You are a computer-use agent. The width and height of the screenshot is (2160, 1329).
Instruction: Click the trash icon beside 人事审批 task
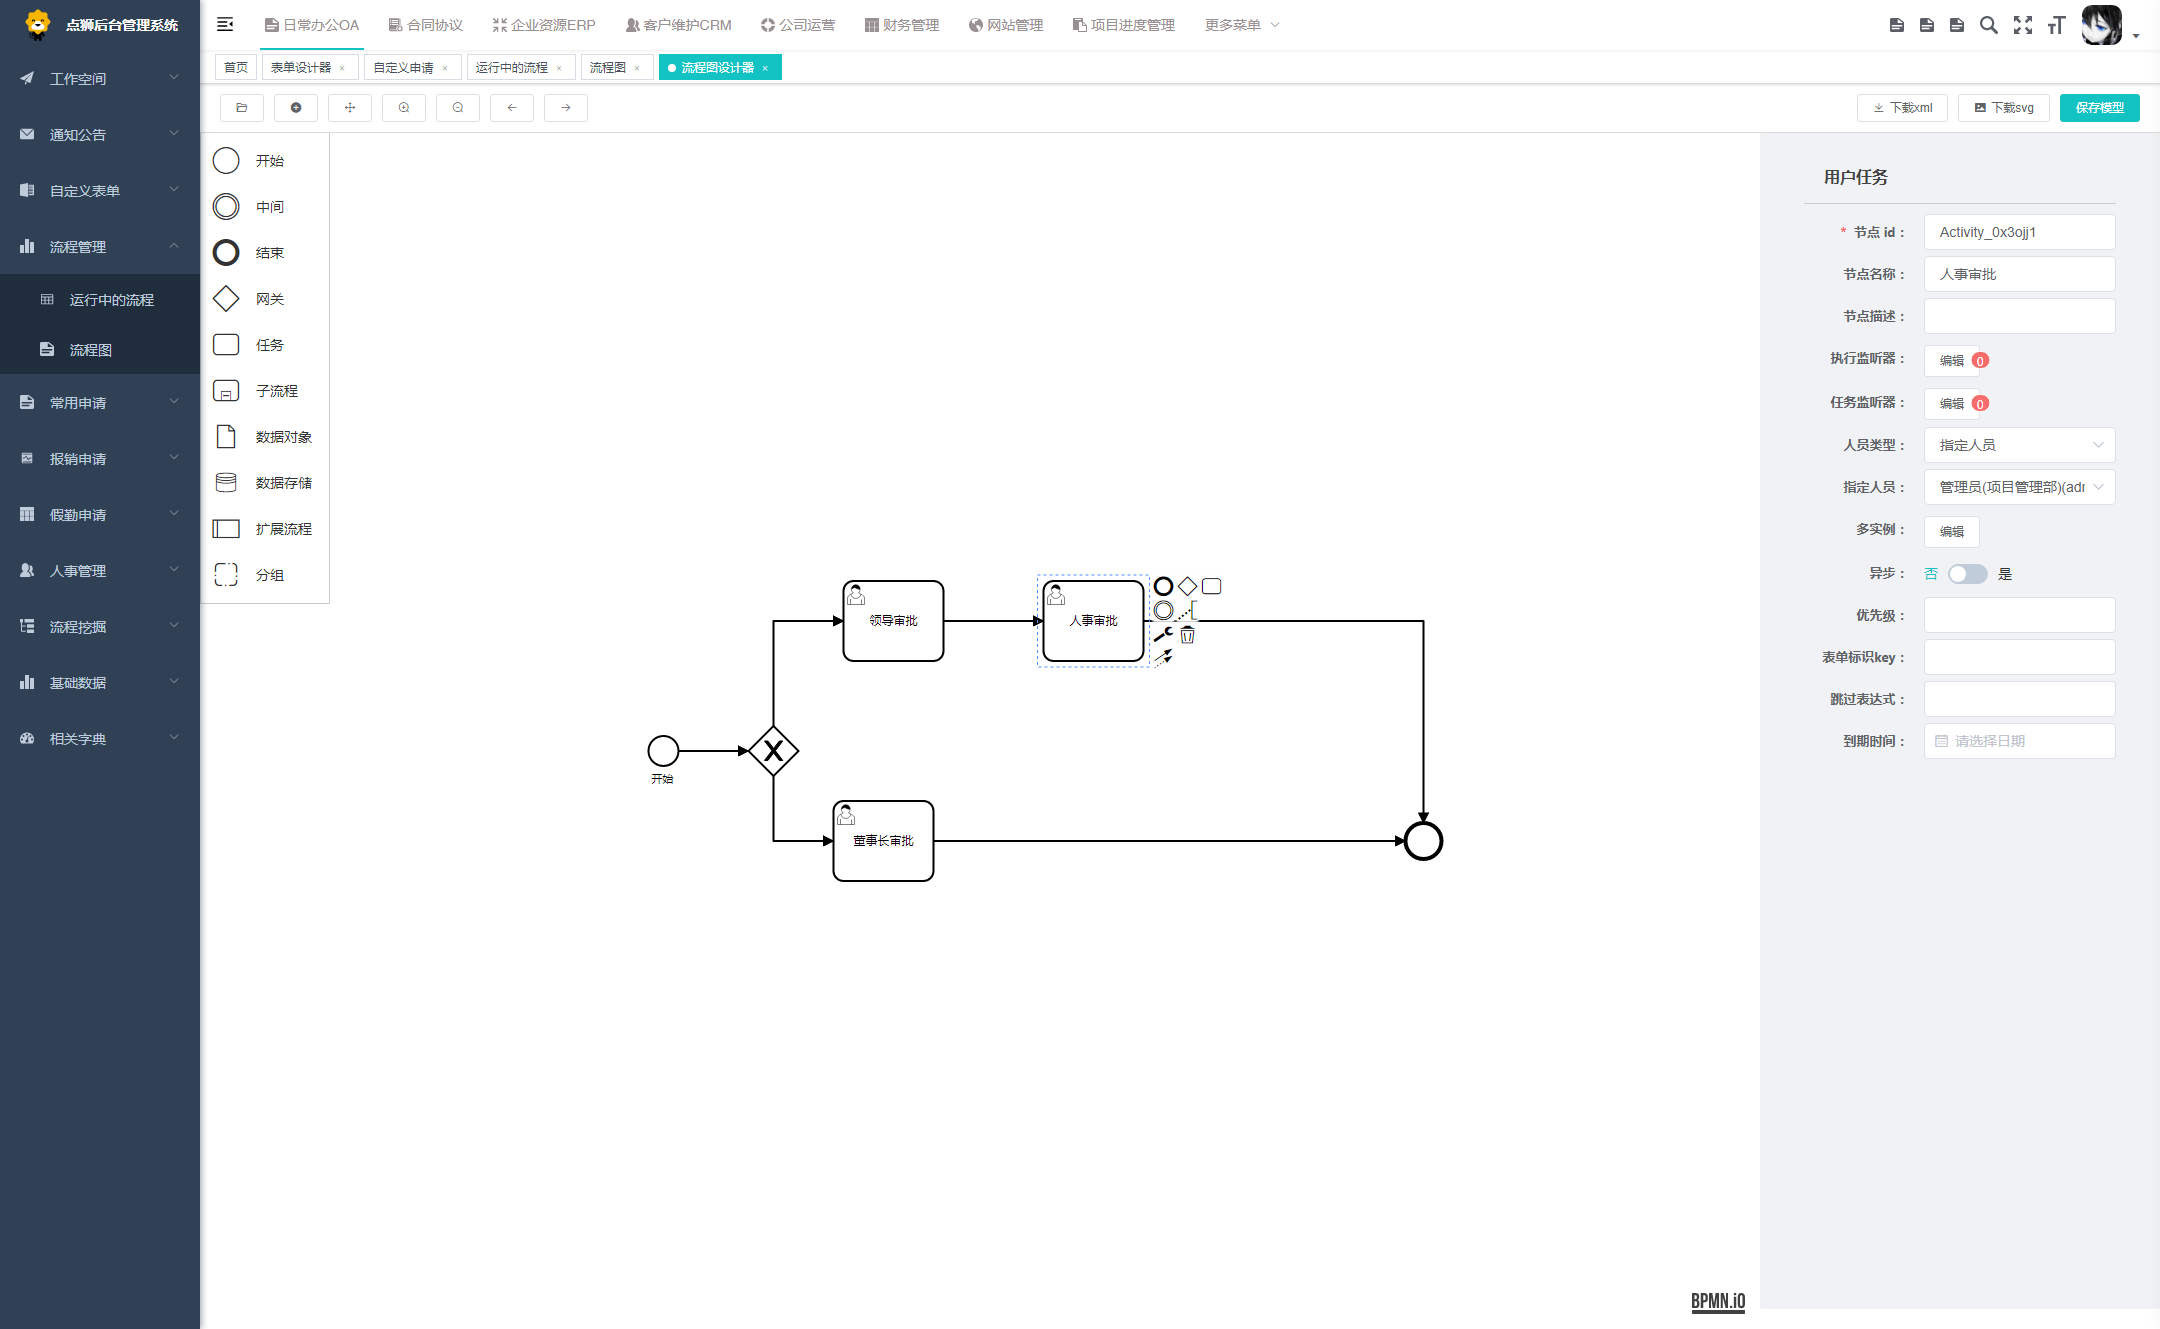(x=1187, y=635)
